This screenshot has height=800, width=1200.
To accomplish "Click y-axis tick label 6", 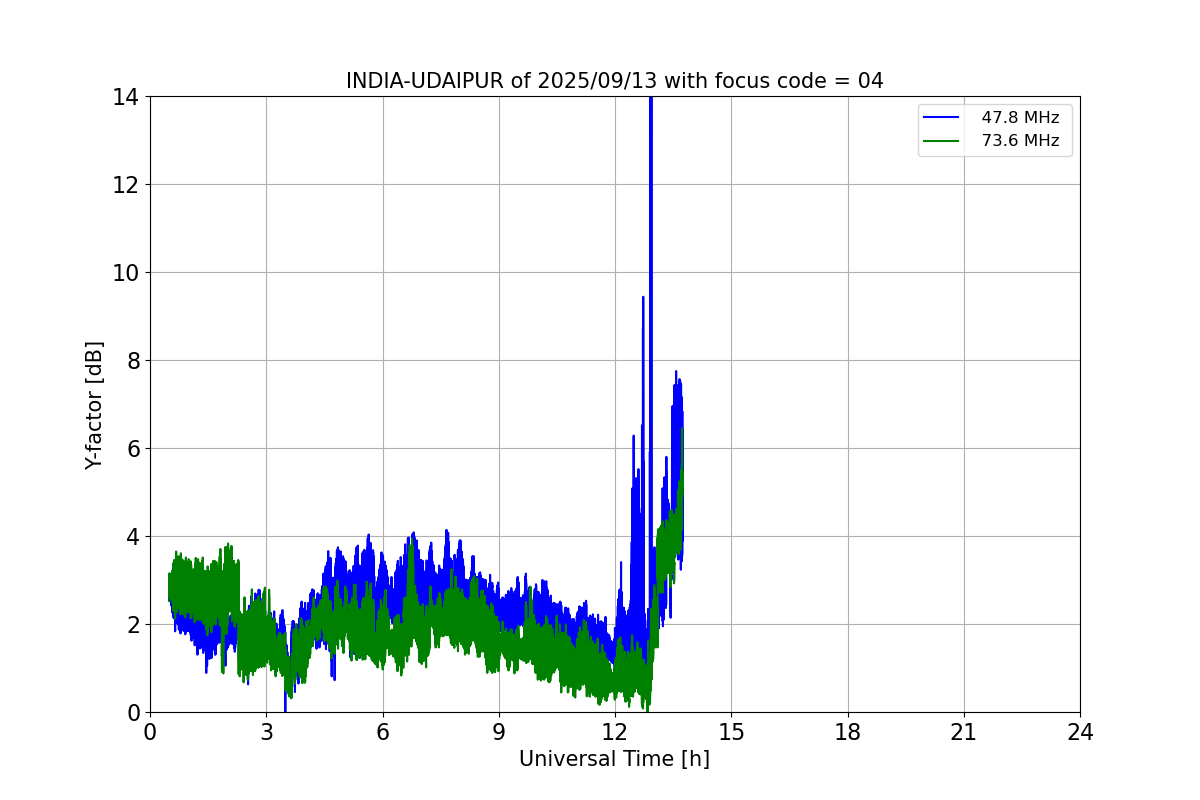I will pyautogui.click(x=132, y=449).
